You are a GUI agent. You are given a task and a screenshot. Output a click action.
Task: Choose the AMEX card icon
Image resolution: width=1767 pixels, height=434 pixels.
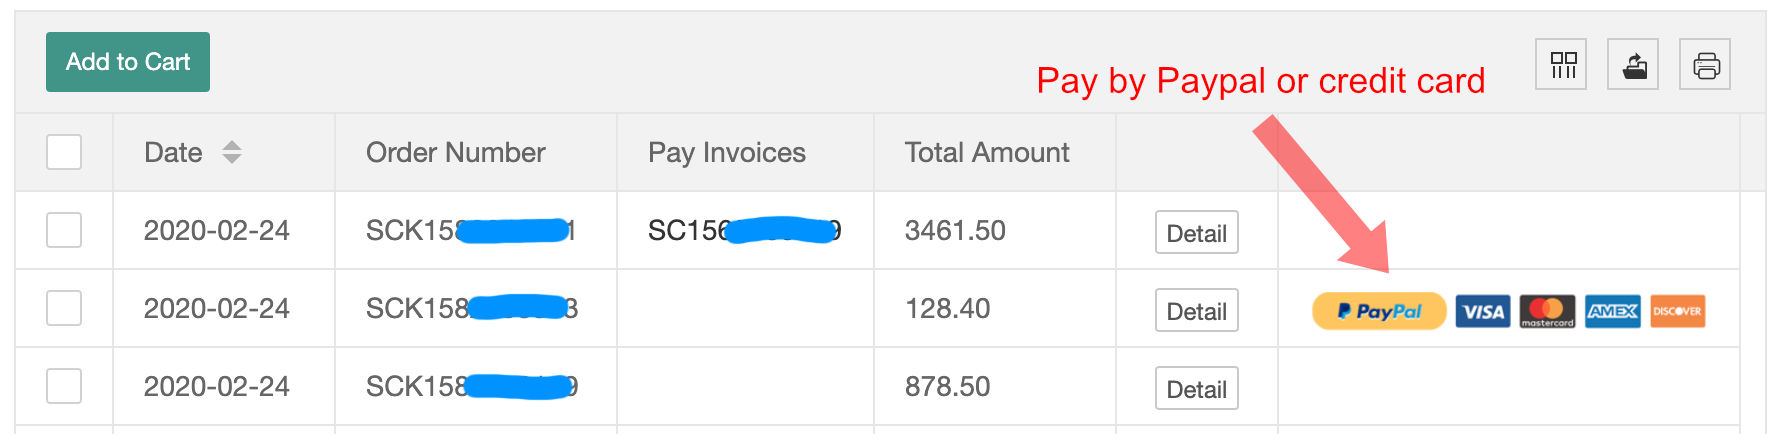pyautogui.click(x=1612, y=312)
